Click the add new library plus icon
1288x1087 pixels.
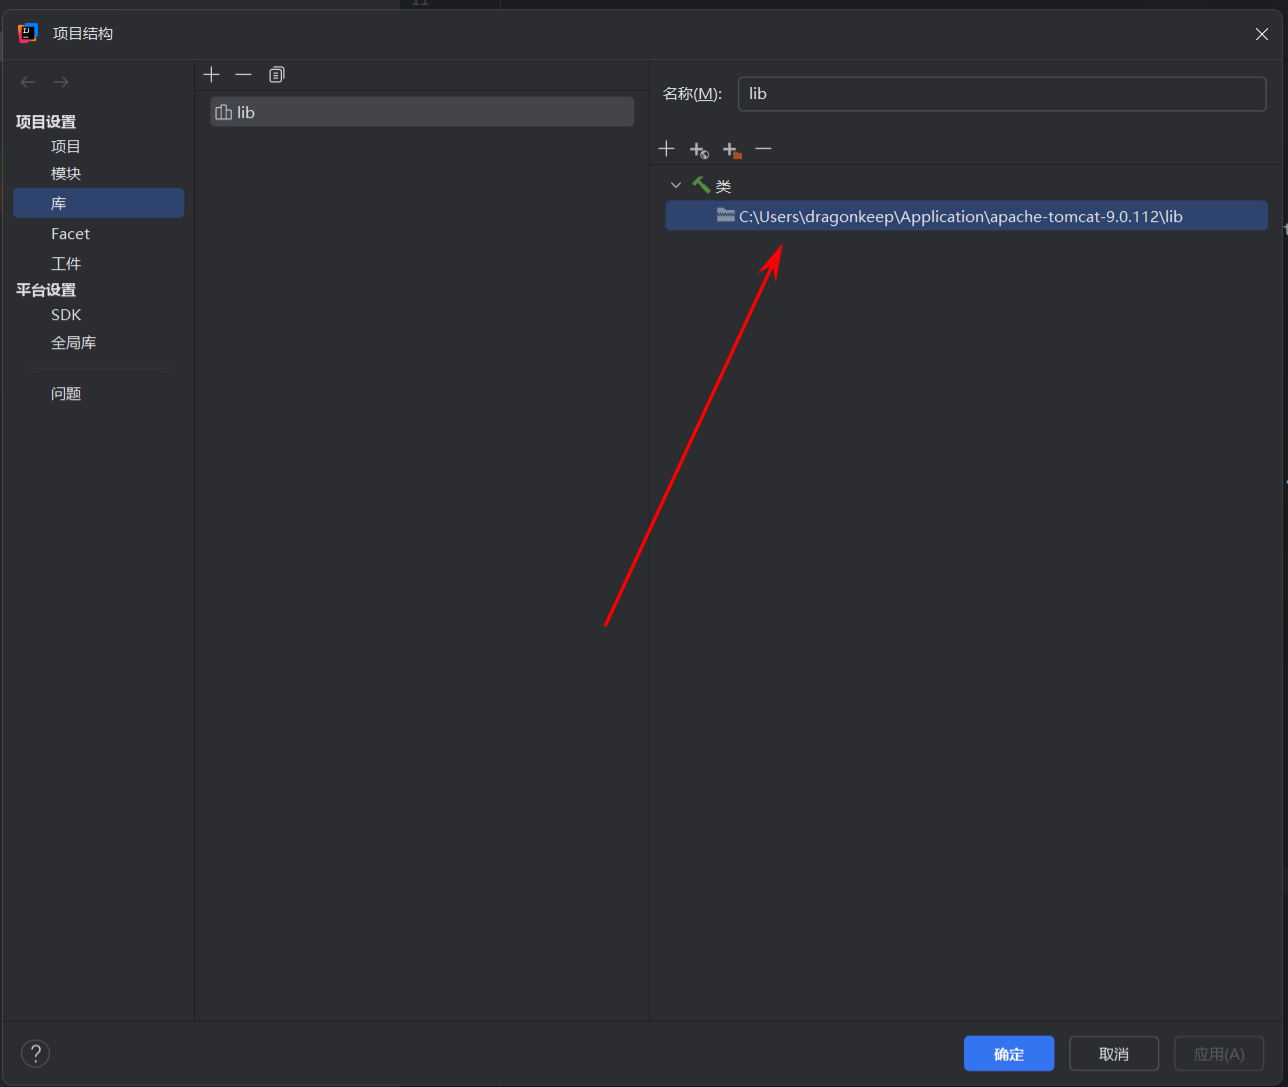coord(211,75)
